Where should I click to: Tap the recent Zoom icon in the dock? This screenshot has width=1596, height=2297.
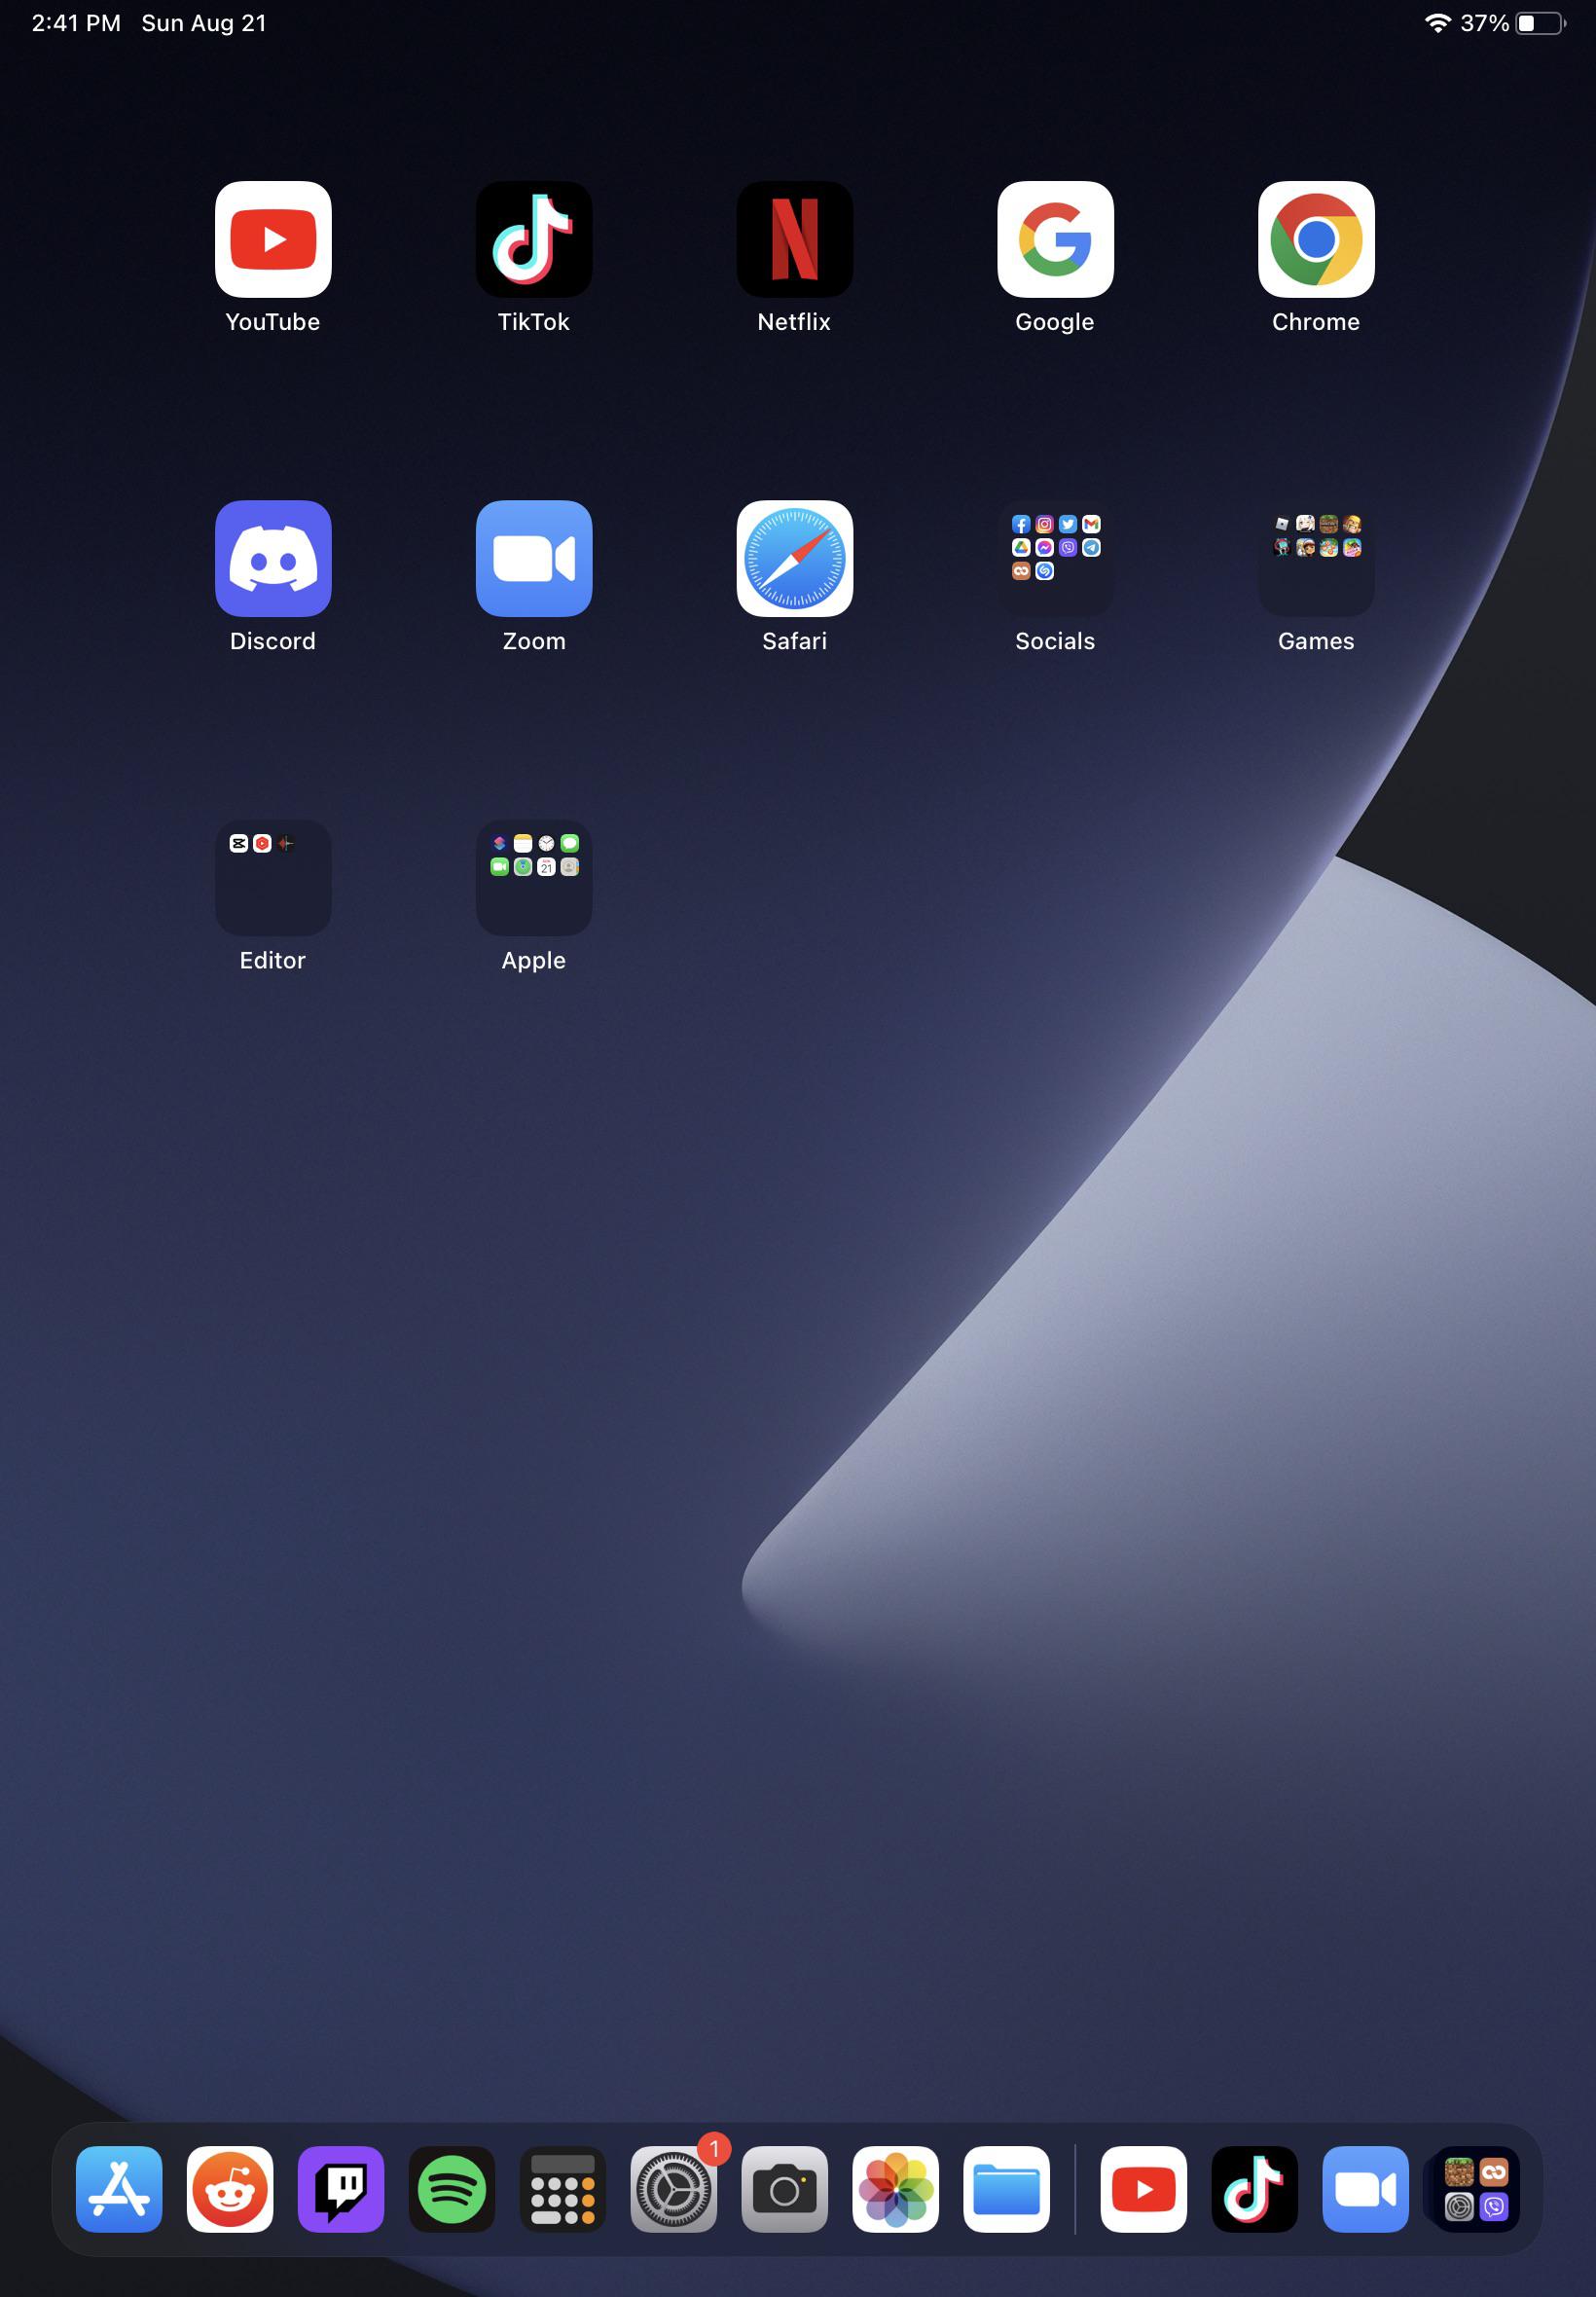[1366, 2189]
